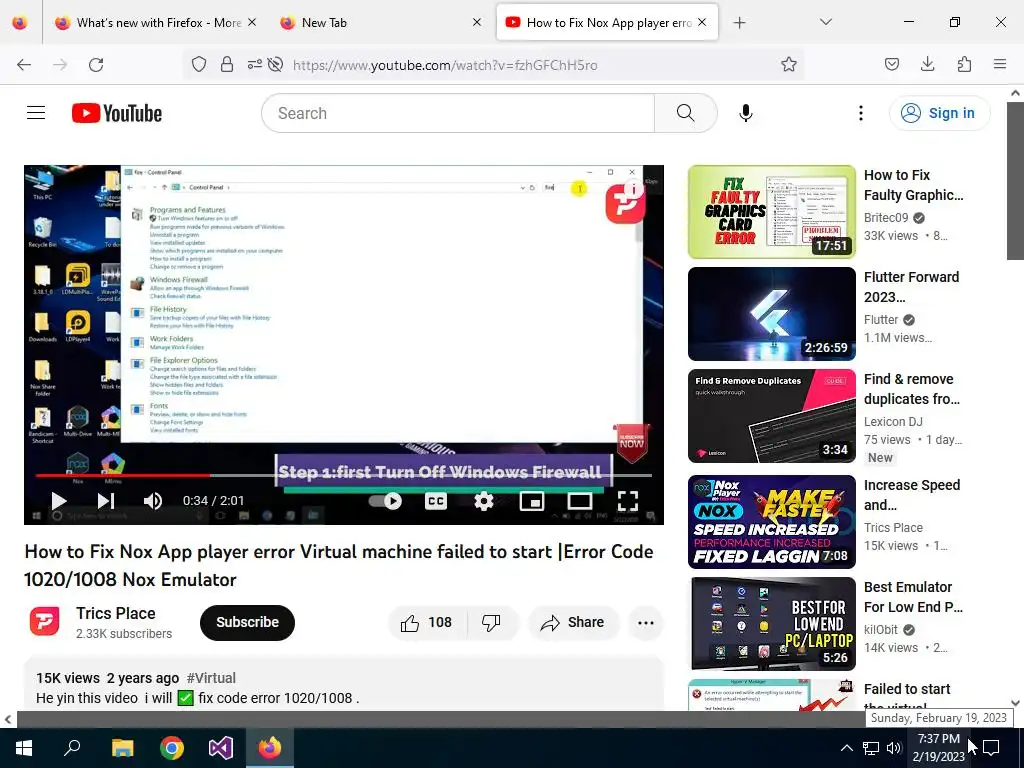Screen dimensions: 1024x768
Task: Toggle closed captions (CC)
Action: (436, 501)
